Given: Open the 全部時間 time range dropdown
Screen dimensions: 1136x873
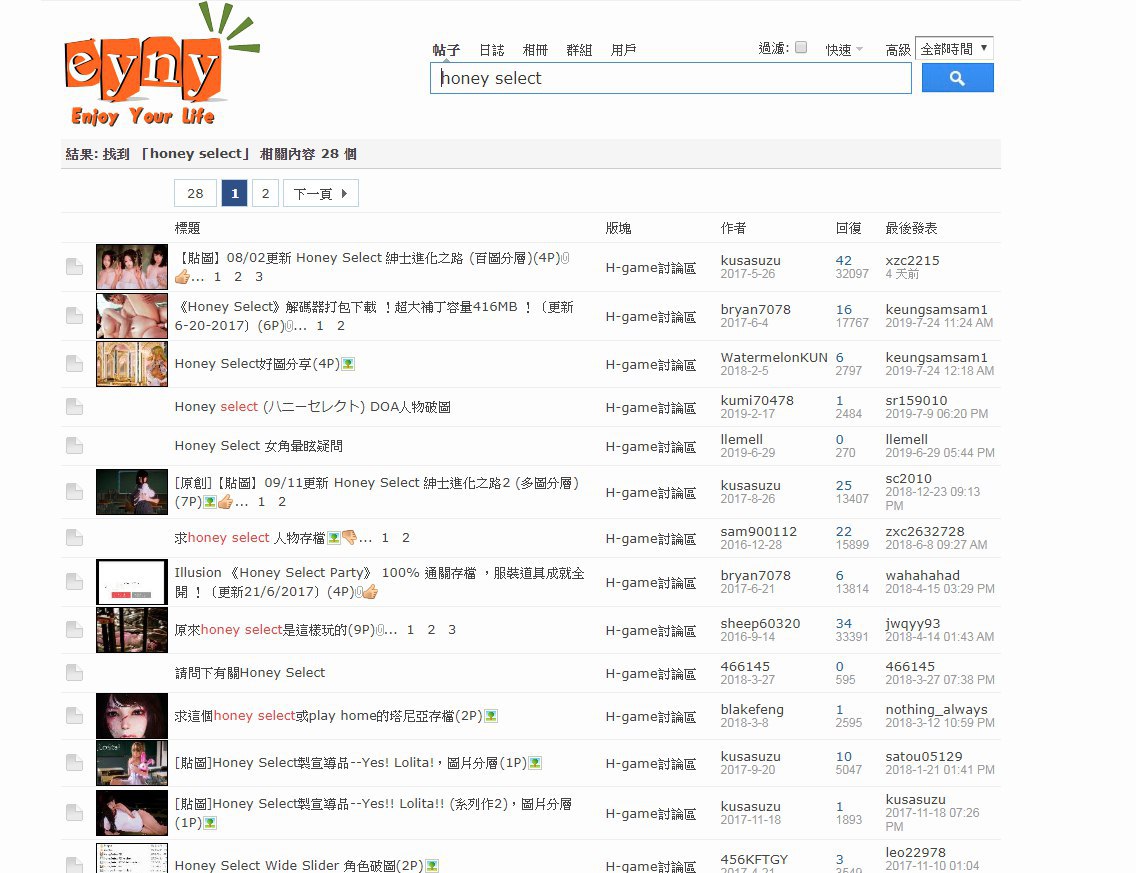Looking at the screenshot, I should [953, 49].
